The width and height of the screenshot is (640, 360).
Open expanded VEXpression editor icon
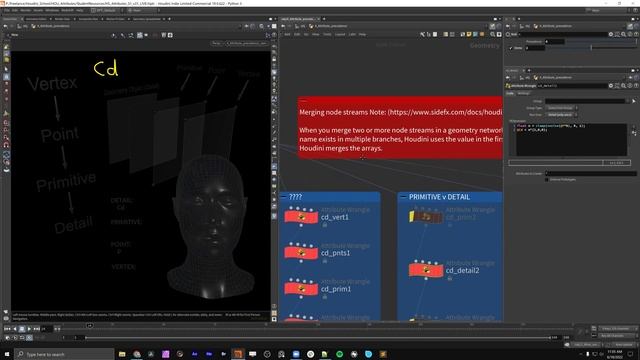[633, 133]
